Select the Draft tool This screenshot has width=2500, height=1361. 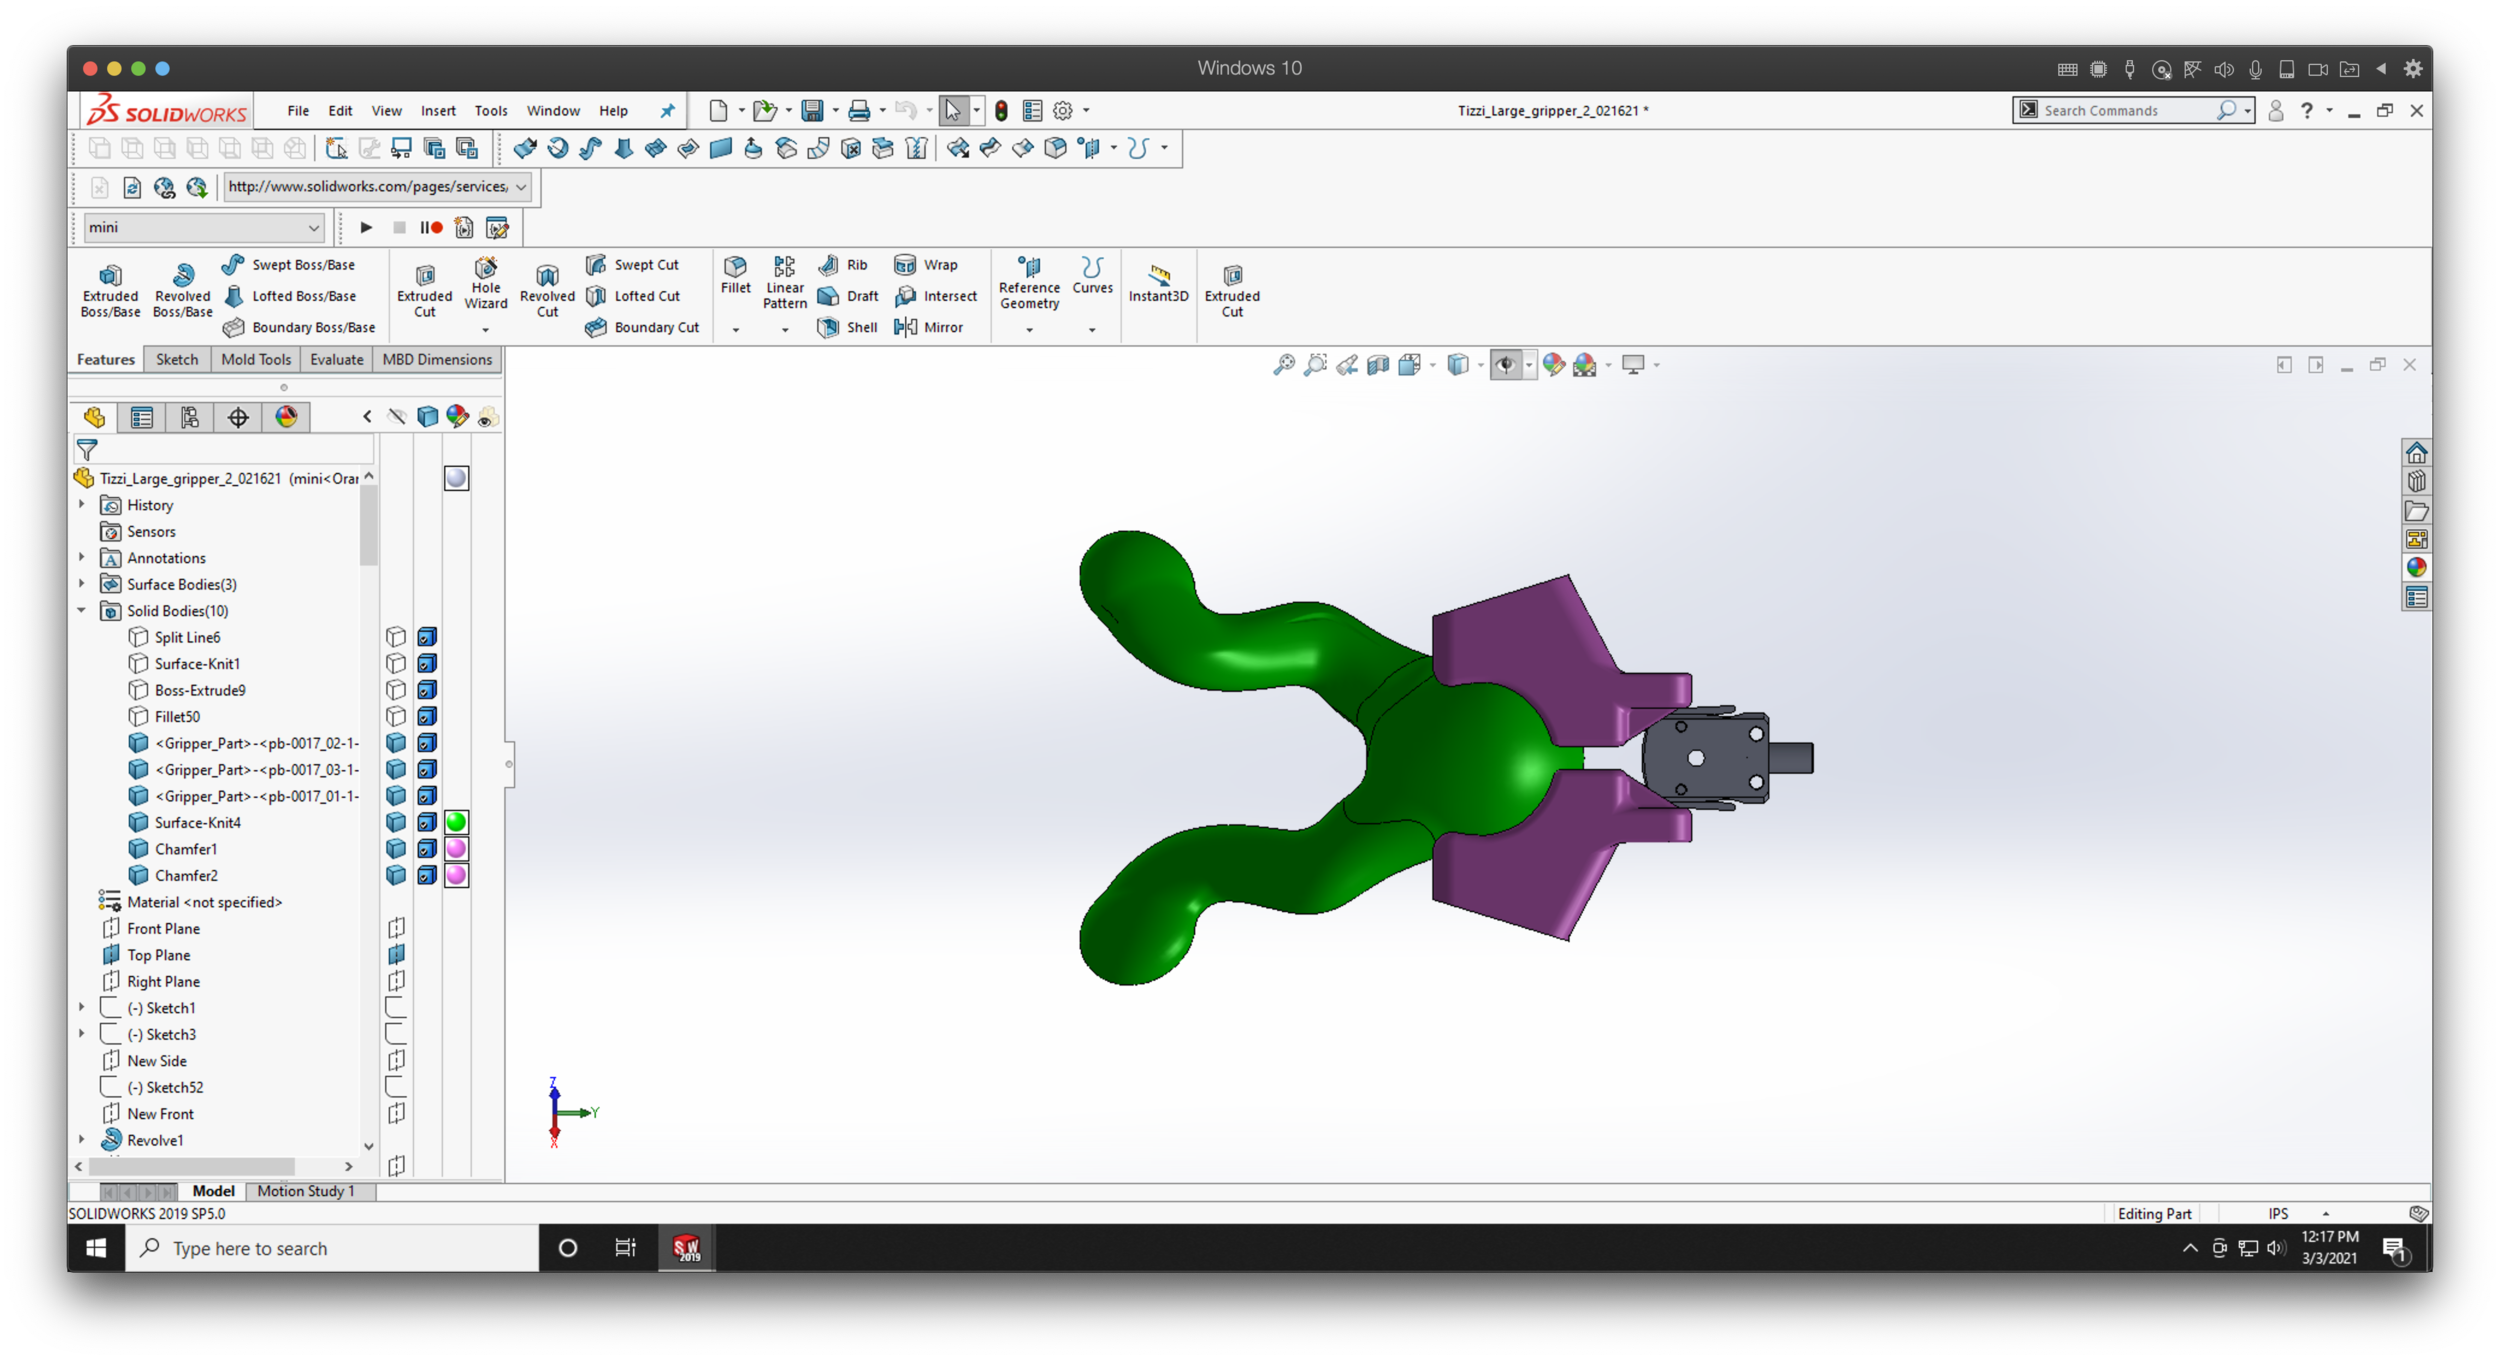(848, 296)
